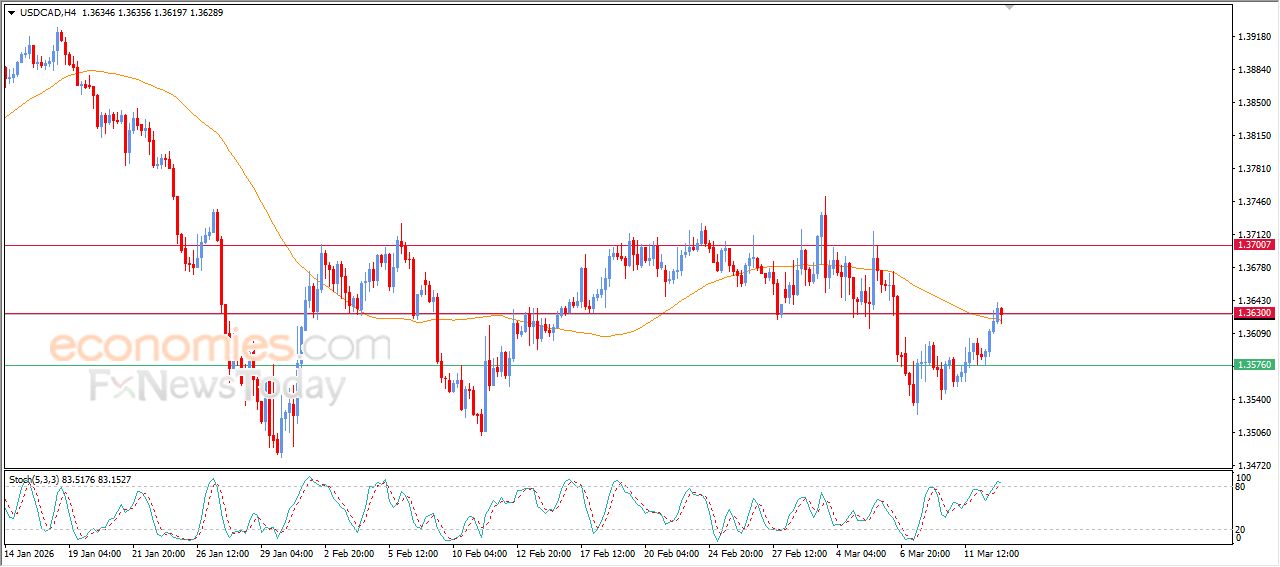
Task: Click the 1.37810 price axis label
Action: (x=1254, y=168)
